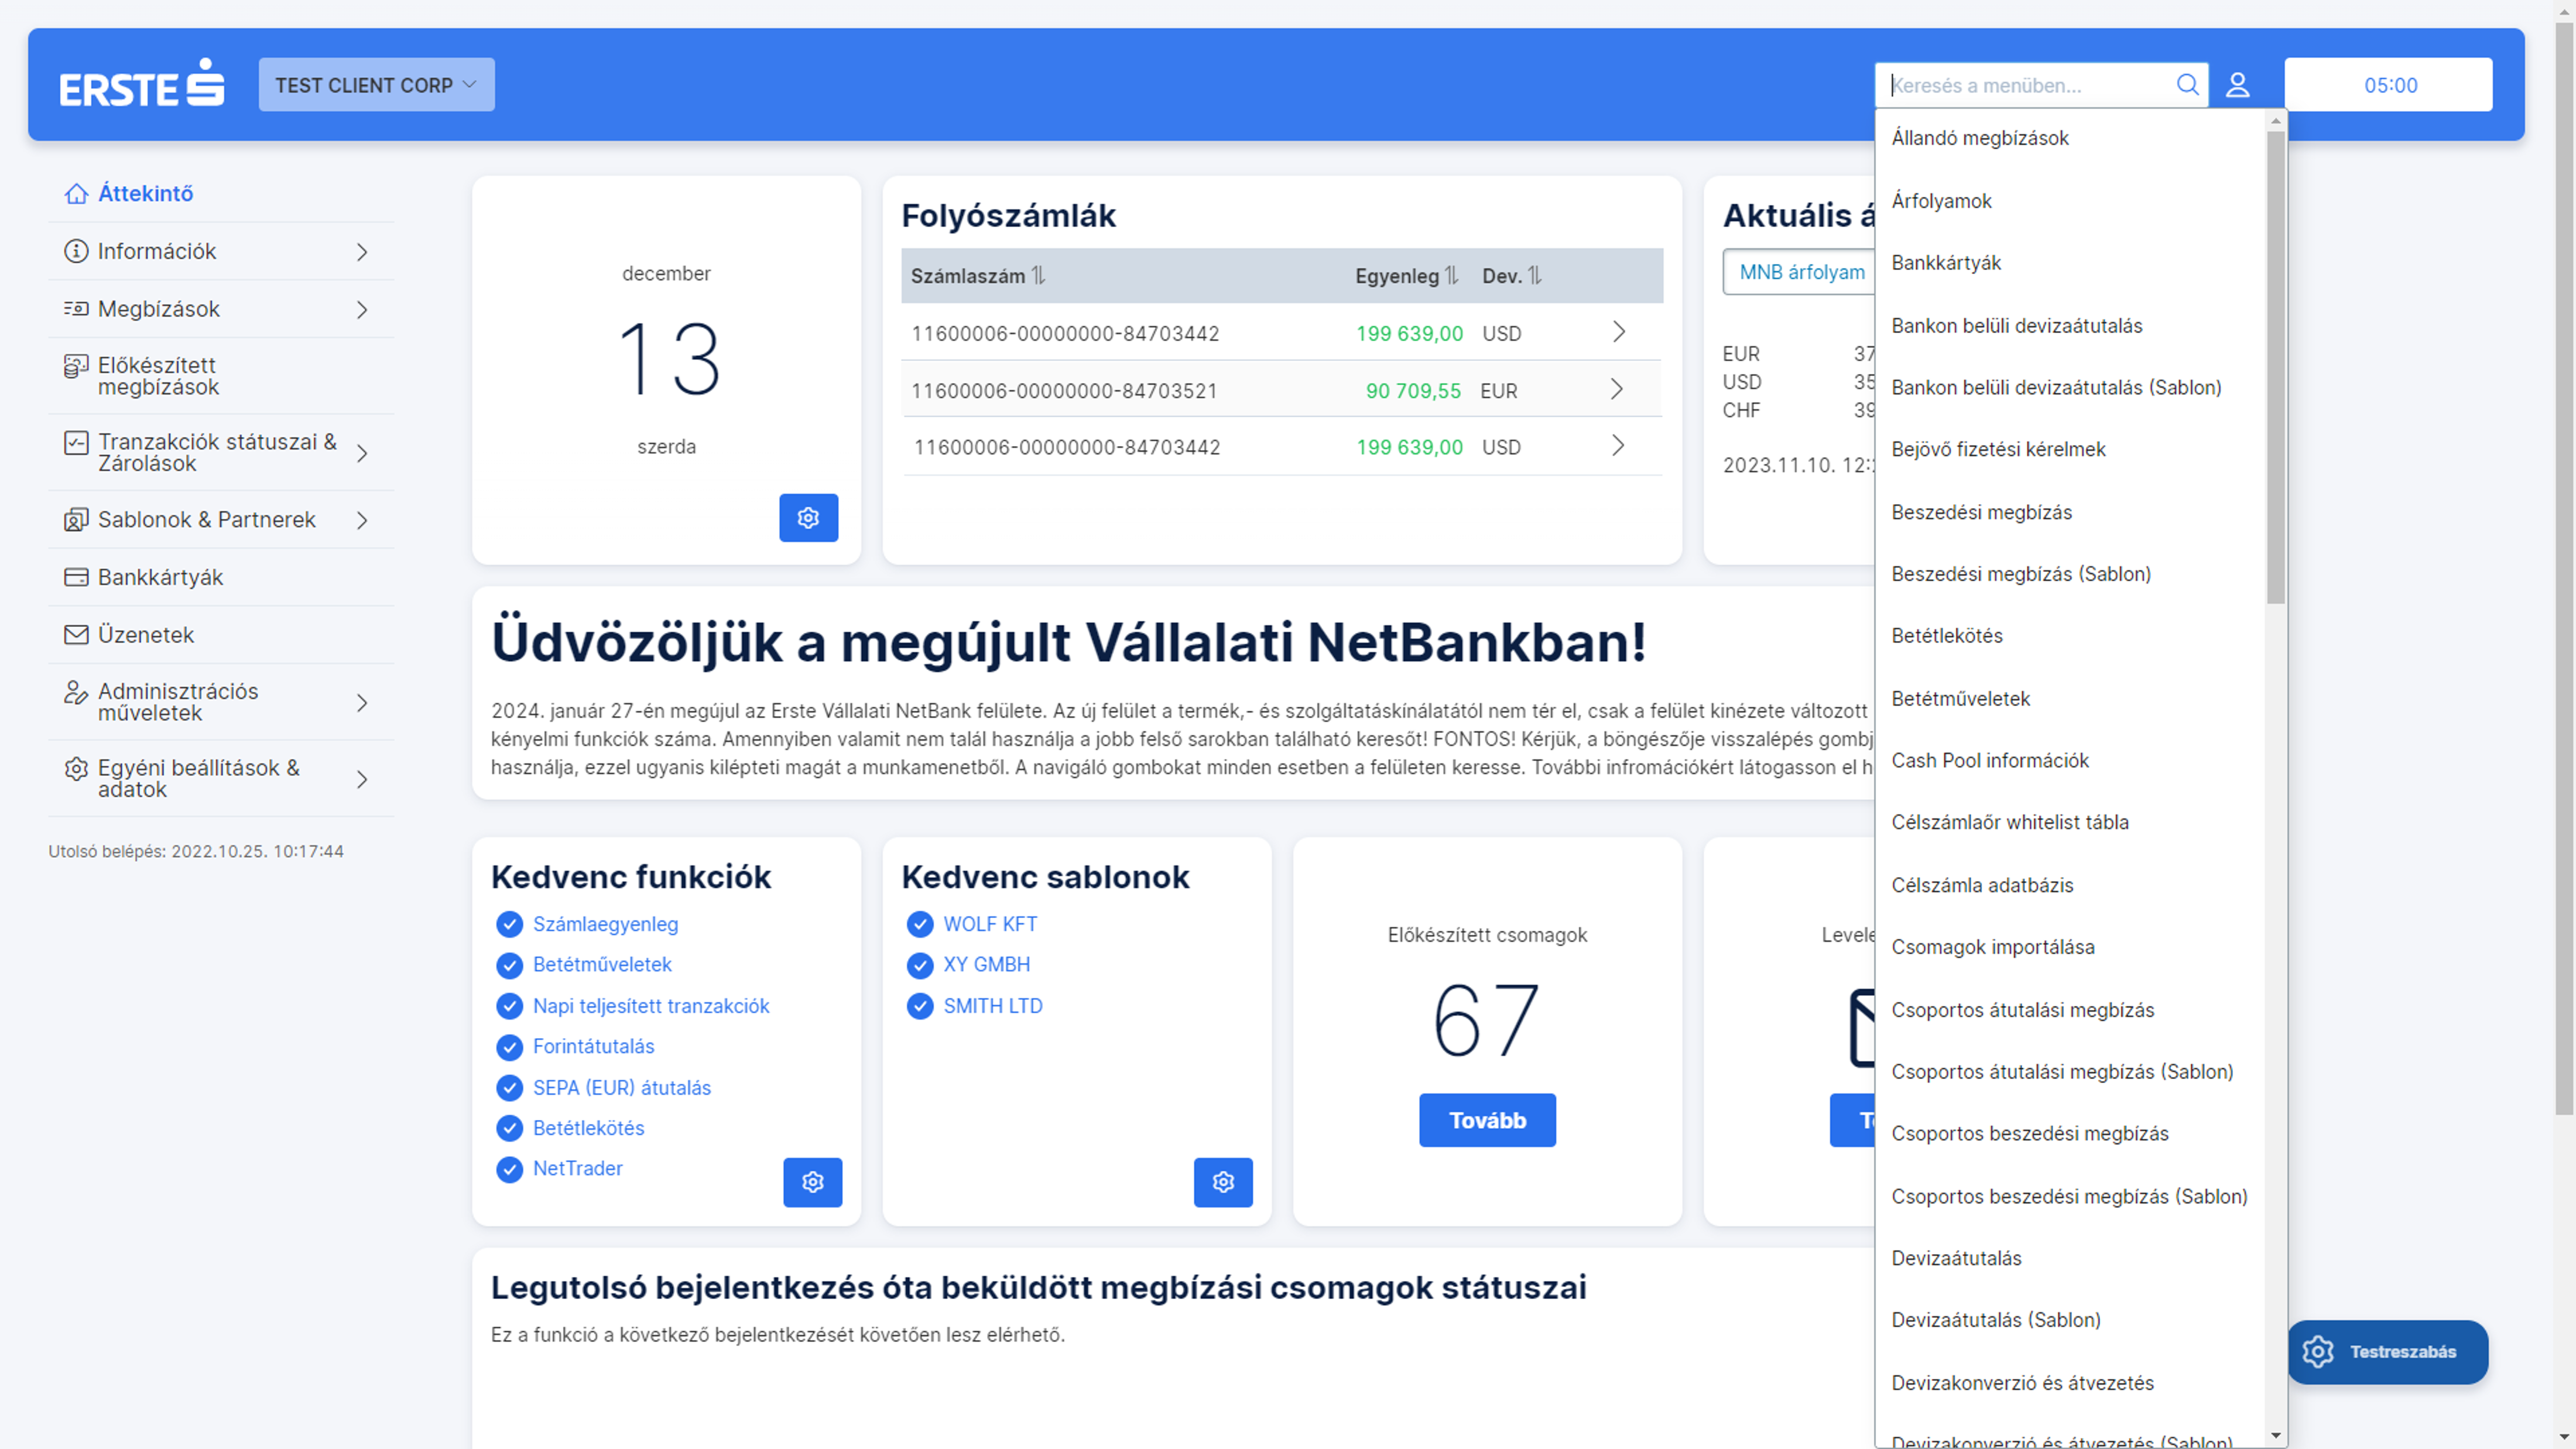2576x1449 pixels.
Task: Click the Előkészített megbízások sidebar icon
Action: (76, 366)
